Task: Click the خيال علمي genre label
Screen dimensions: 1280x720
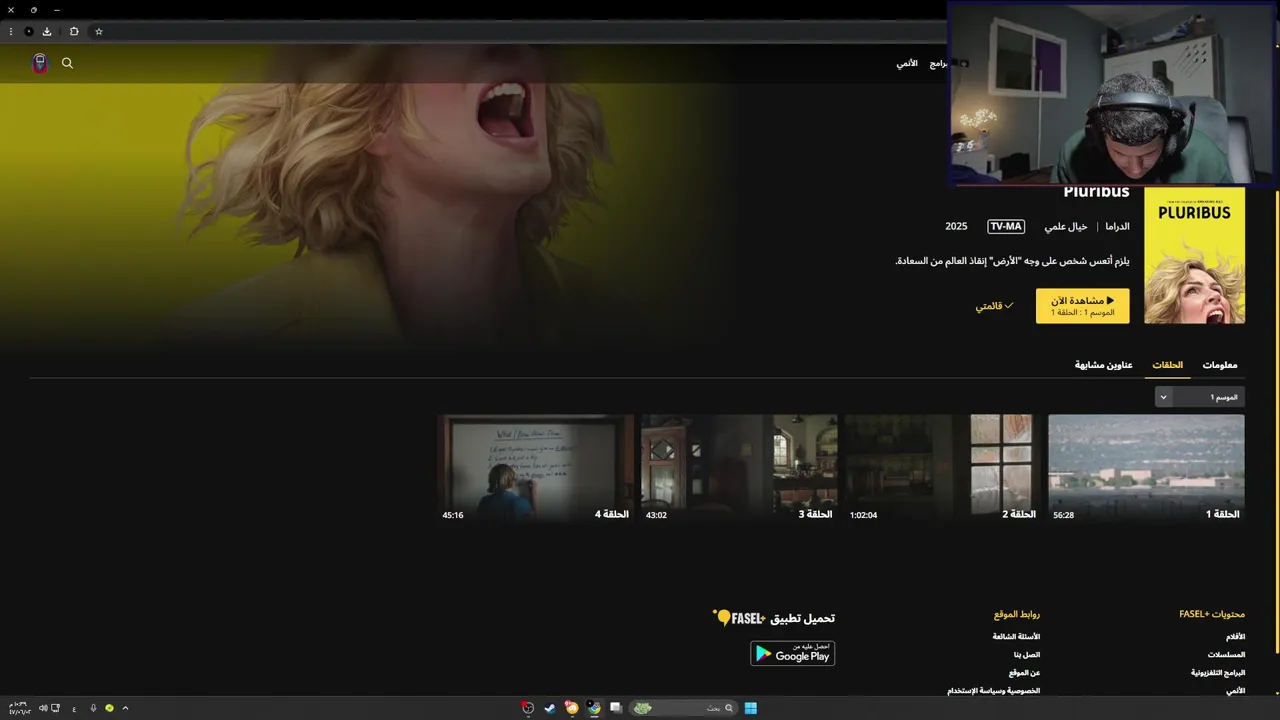Action: pos(1066,227)
